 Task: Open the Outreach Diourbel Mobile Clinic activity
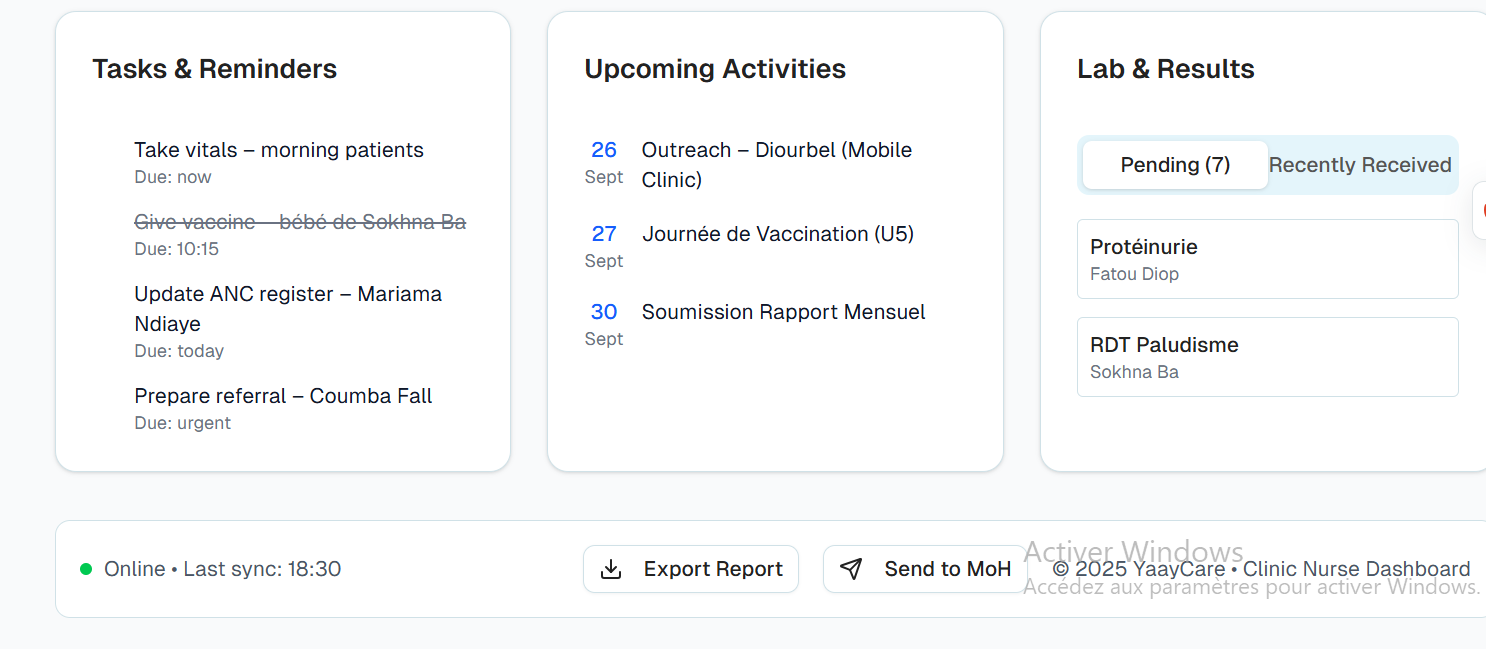[x=777, y=164]
